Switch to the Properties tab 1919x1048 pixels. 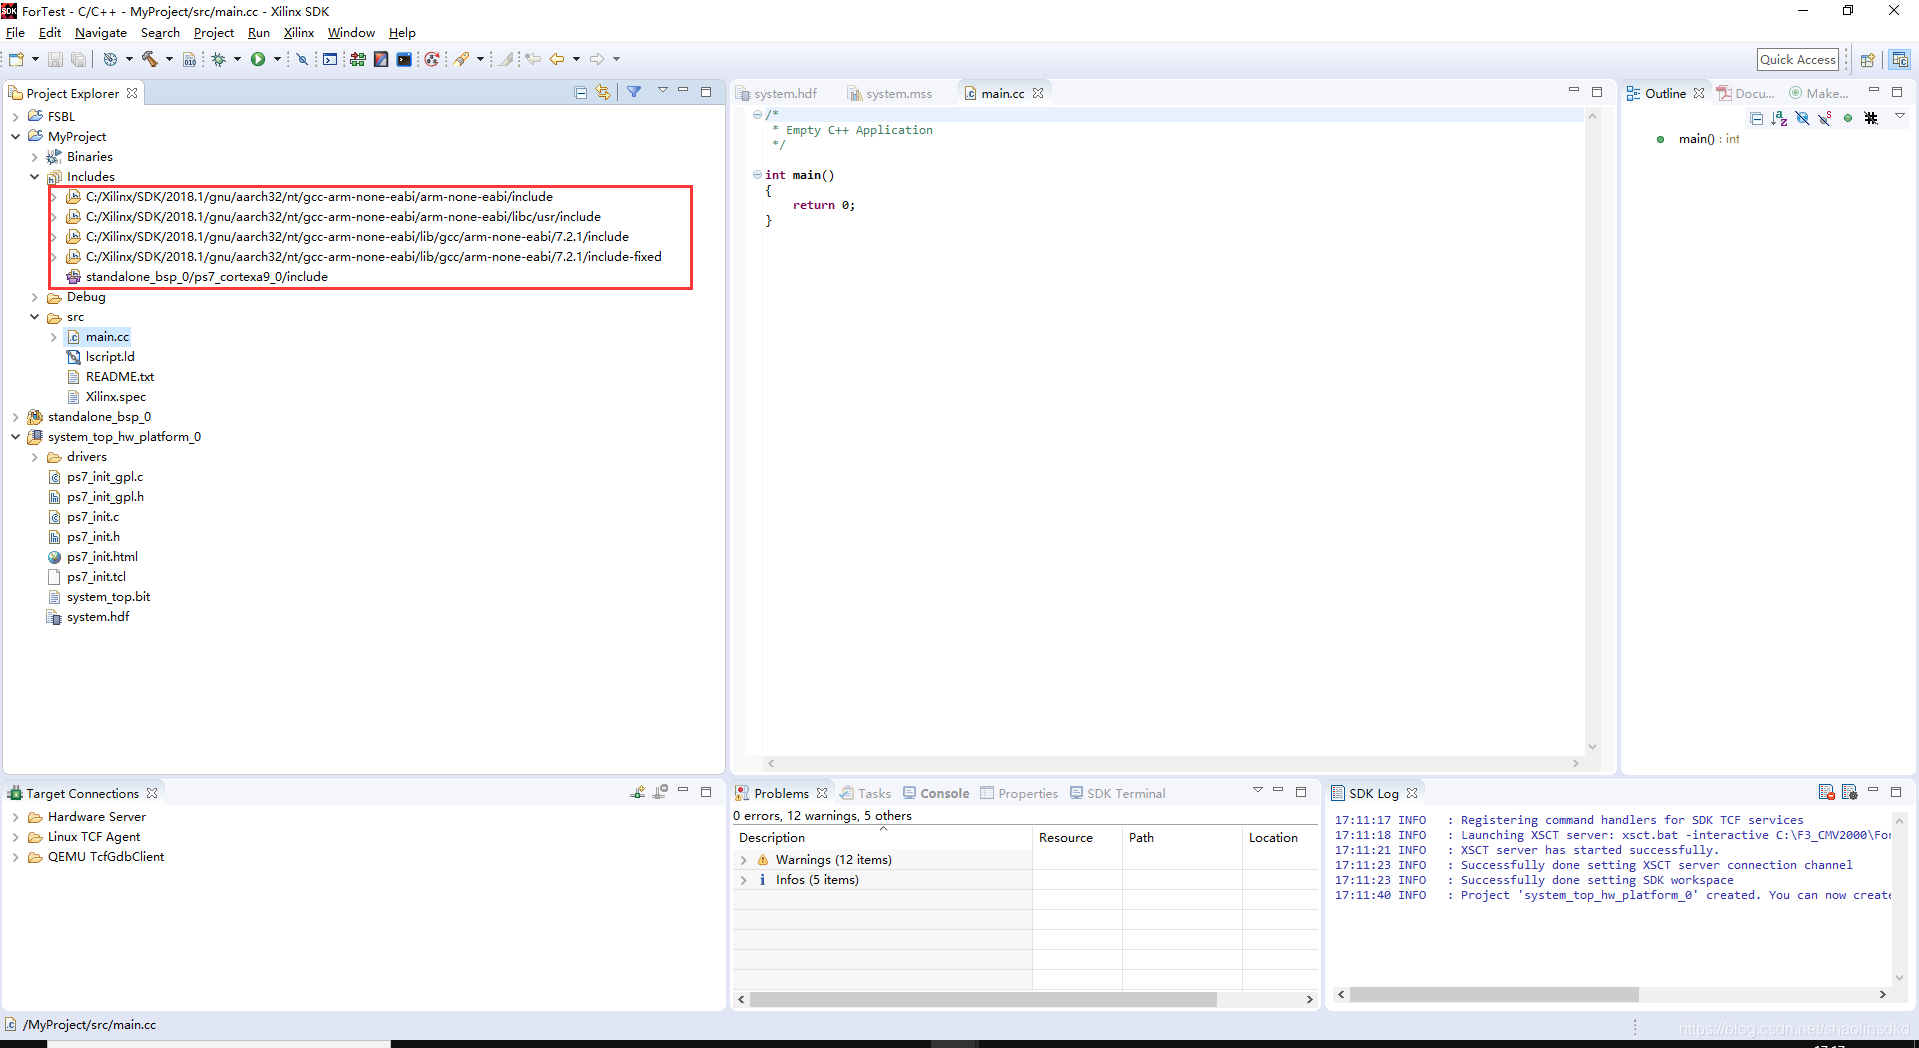(x=1019, y=793)
